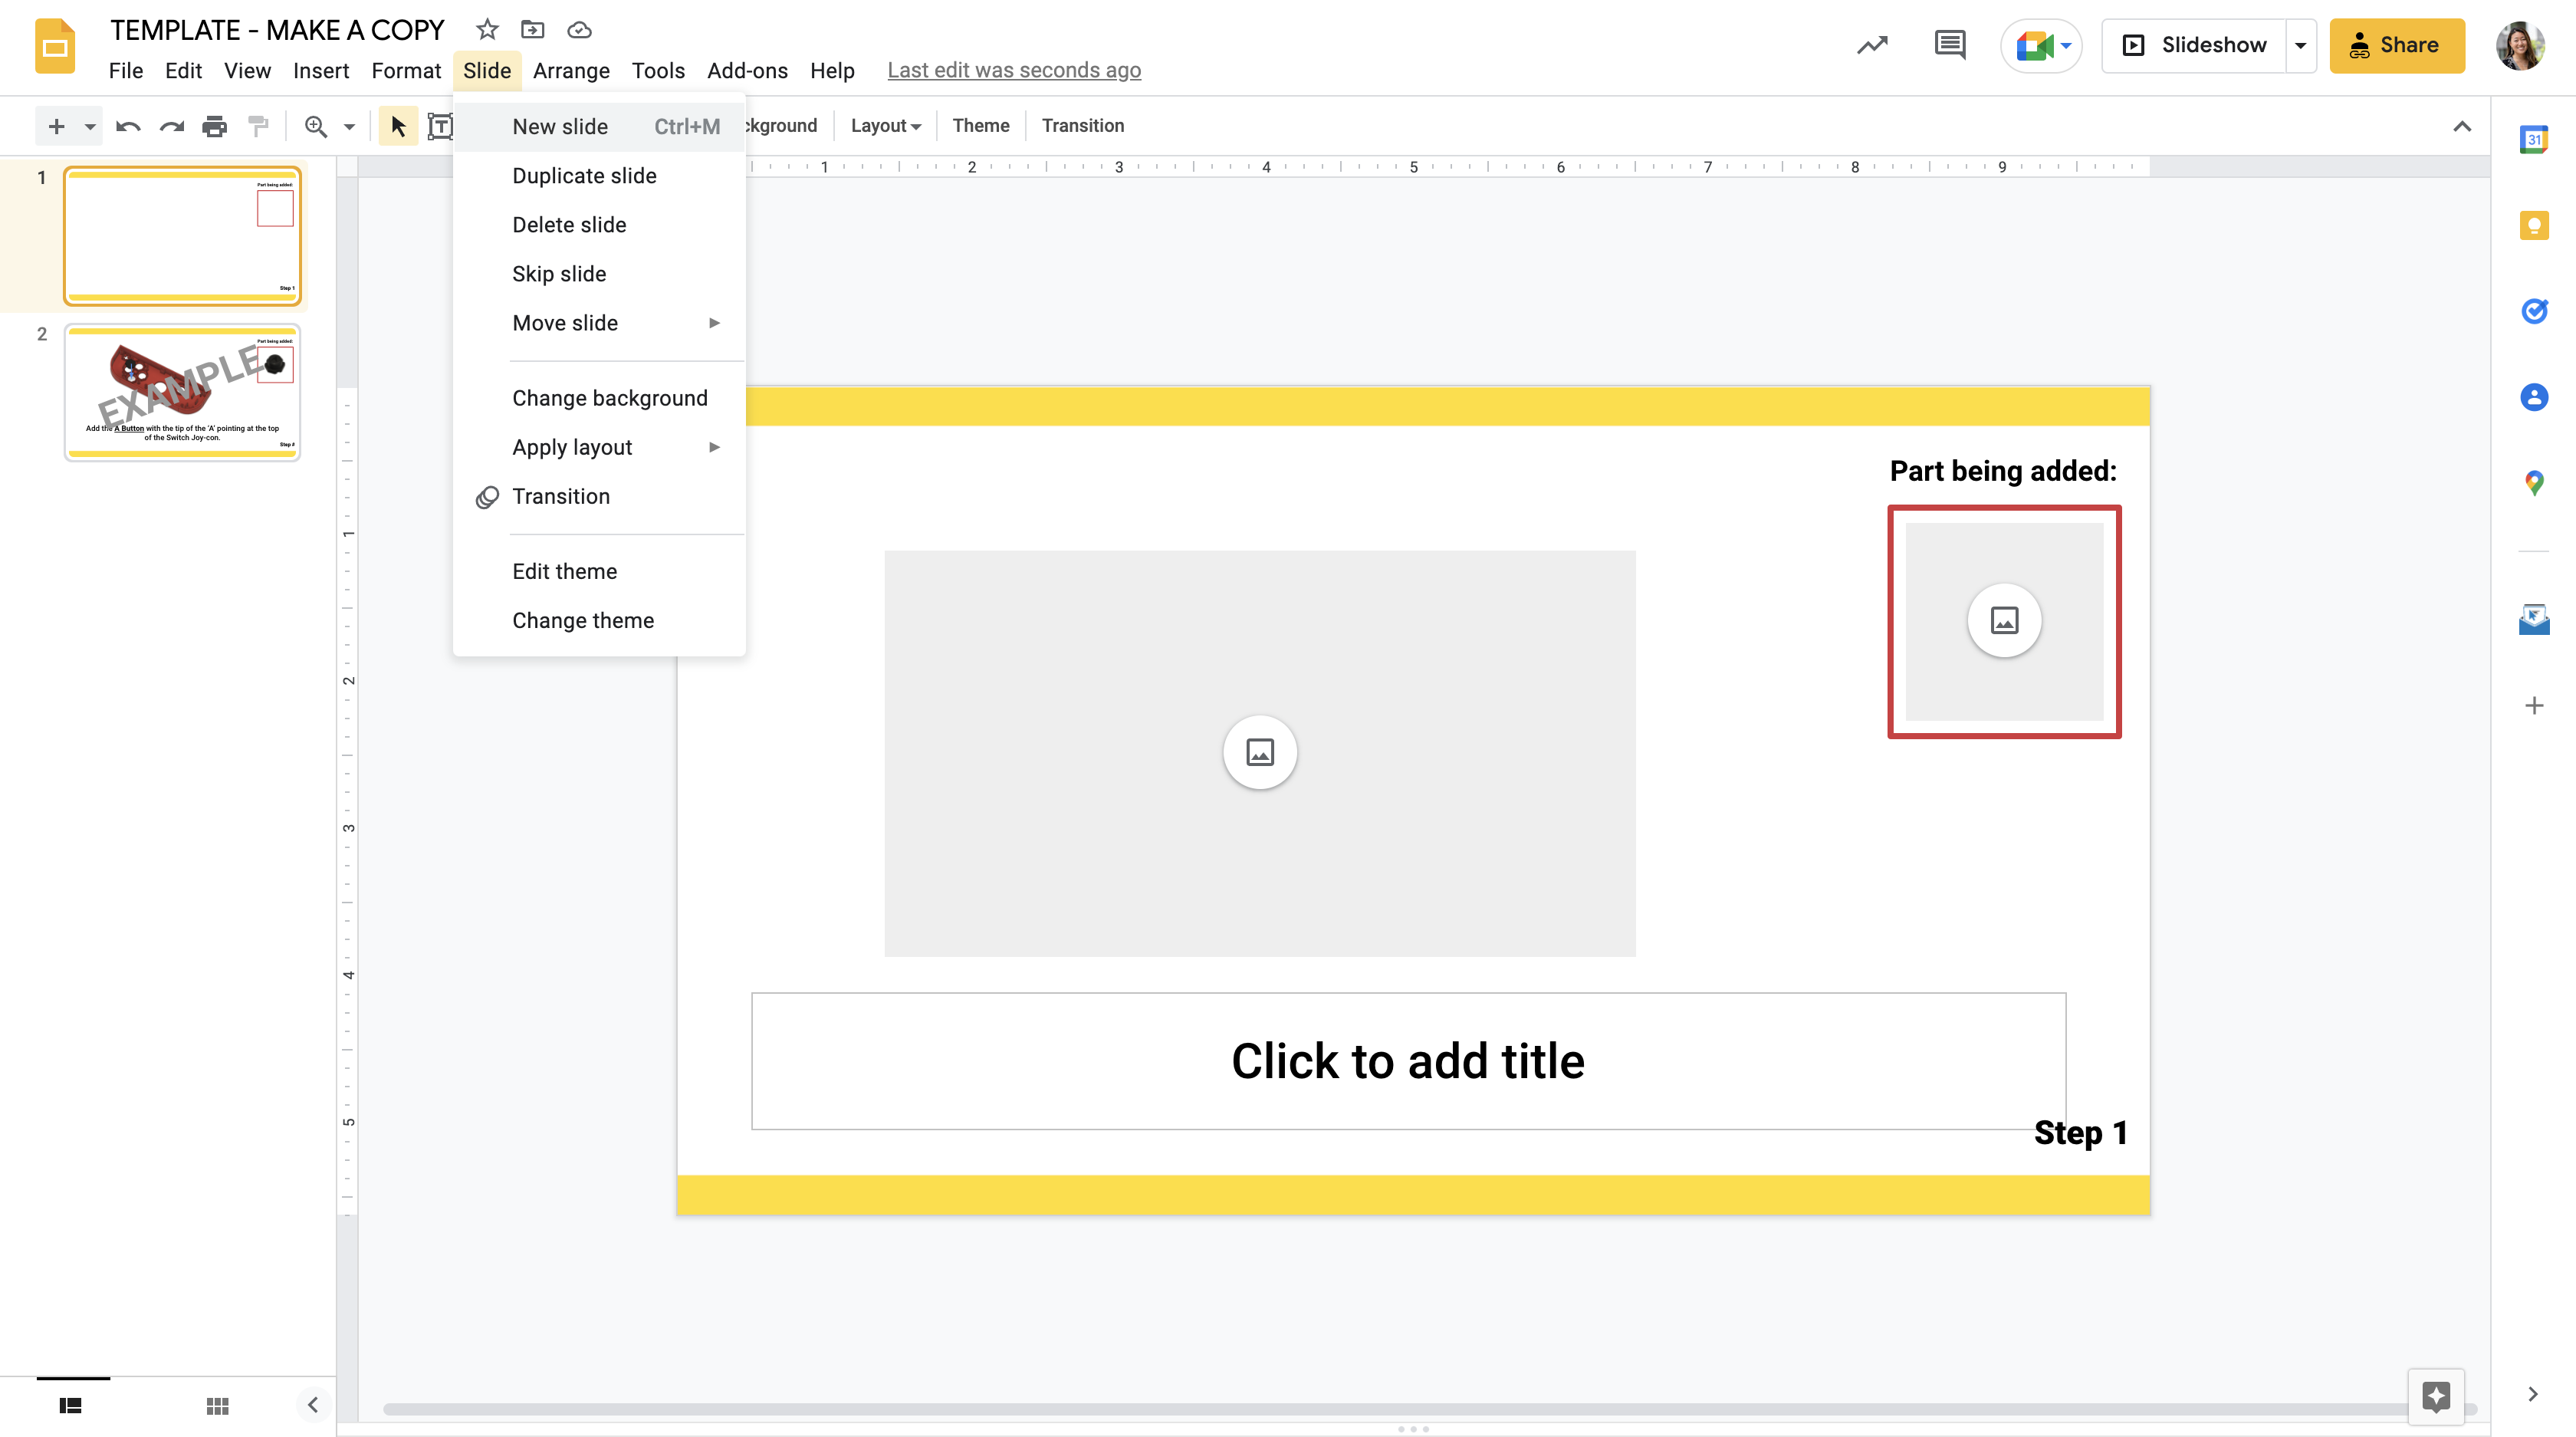Click the paint format roller icon
This screenshot has height=1437, width=2576.
258,126
